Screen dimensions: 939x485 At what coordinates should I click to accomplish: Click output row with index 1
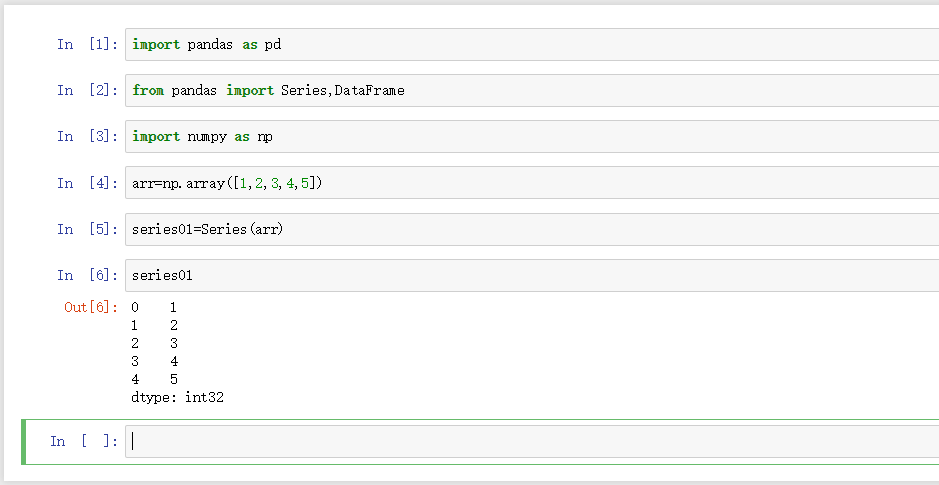(x=154, y=326)
